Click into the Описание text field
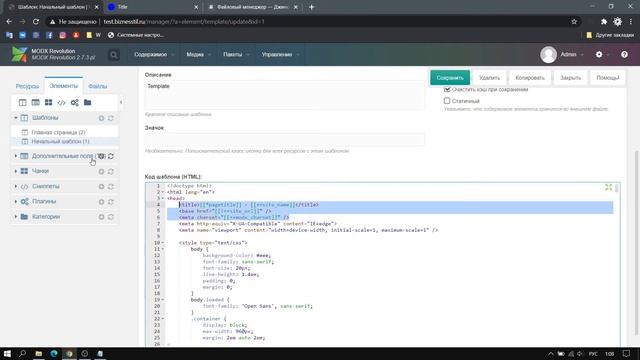The width and height of the screenshot is (640, 360). click(284, 95)
